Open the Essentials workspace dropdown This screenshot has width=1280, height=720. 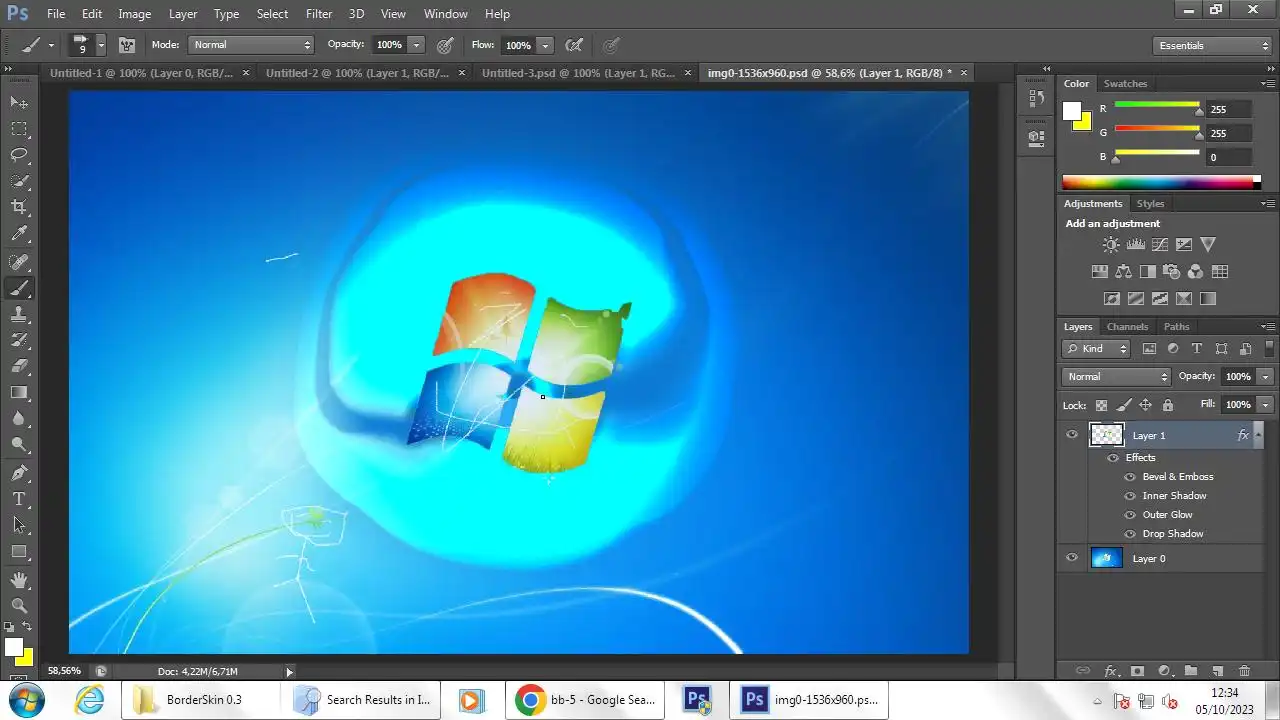coord(1212,45)
